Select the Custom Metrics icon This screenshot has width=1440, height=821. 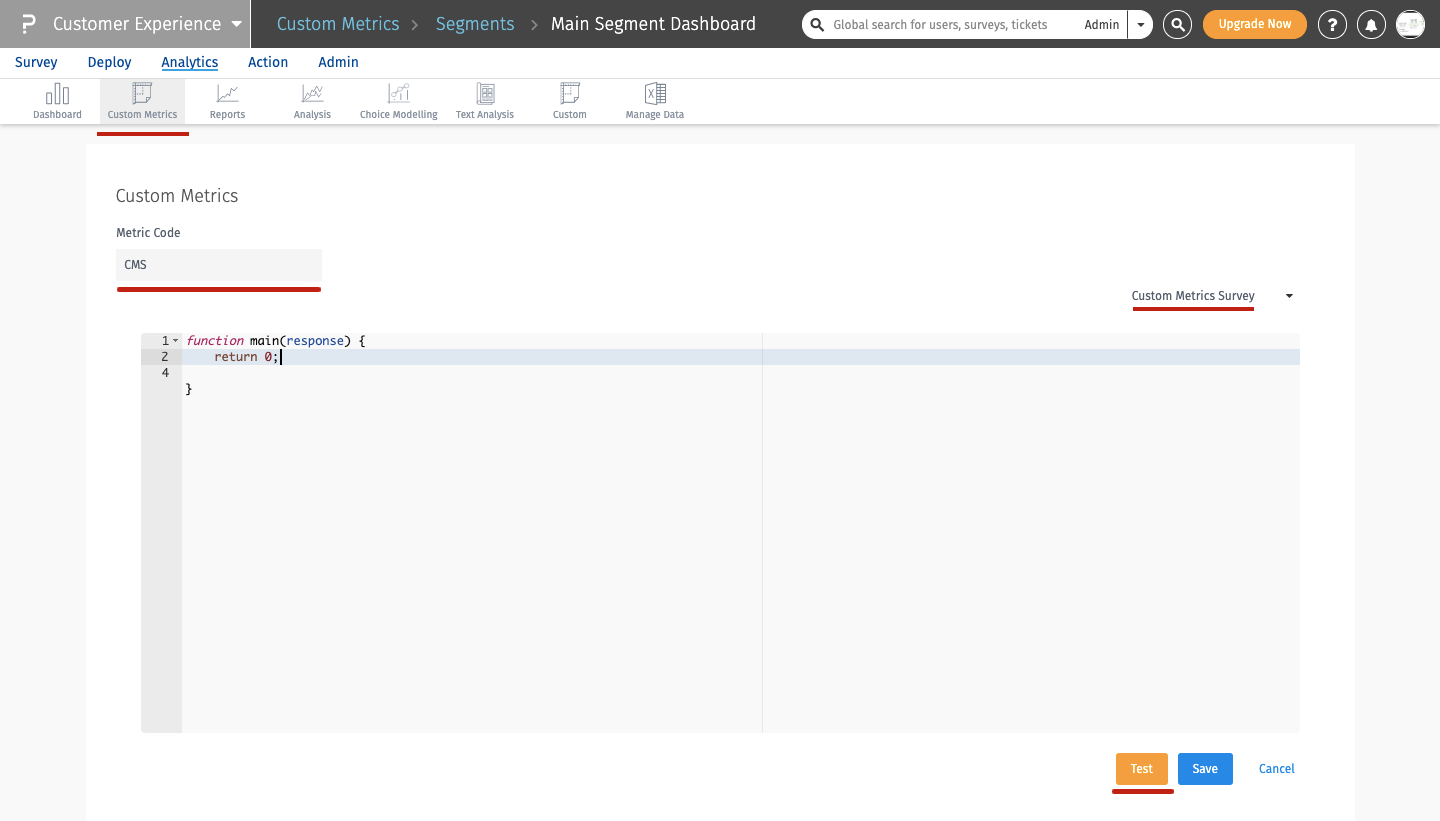click(142, 100)
